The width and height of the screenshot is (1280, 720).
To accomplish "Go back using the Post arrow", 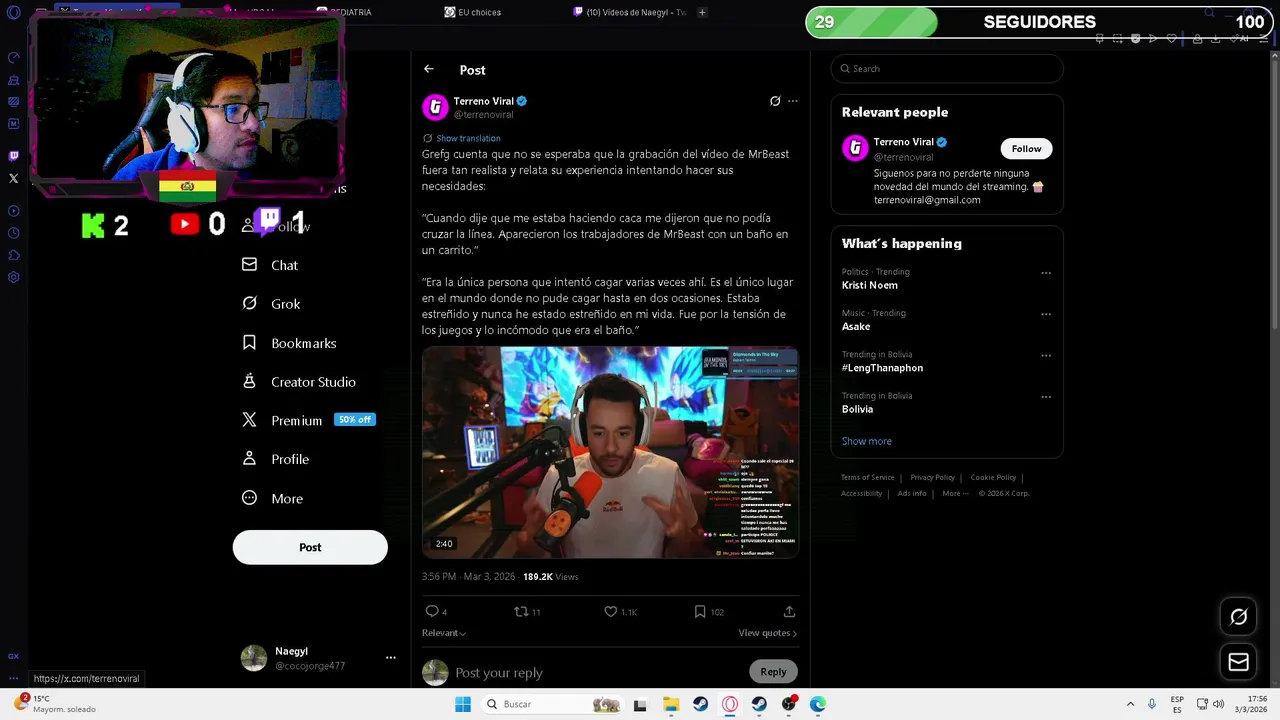I will pyautogui.click(x=429, y=69).
